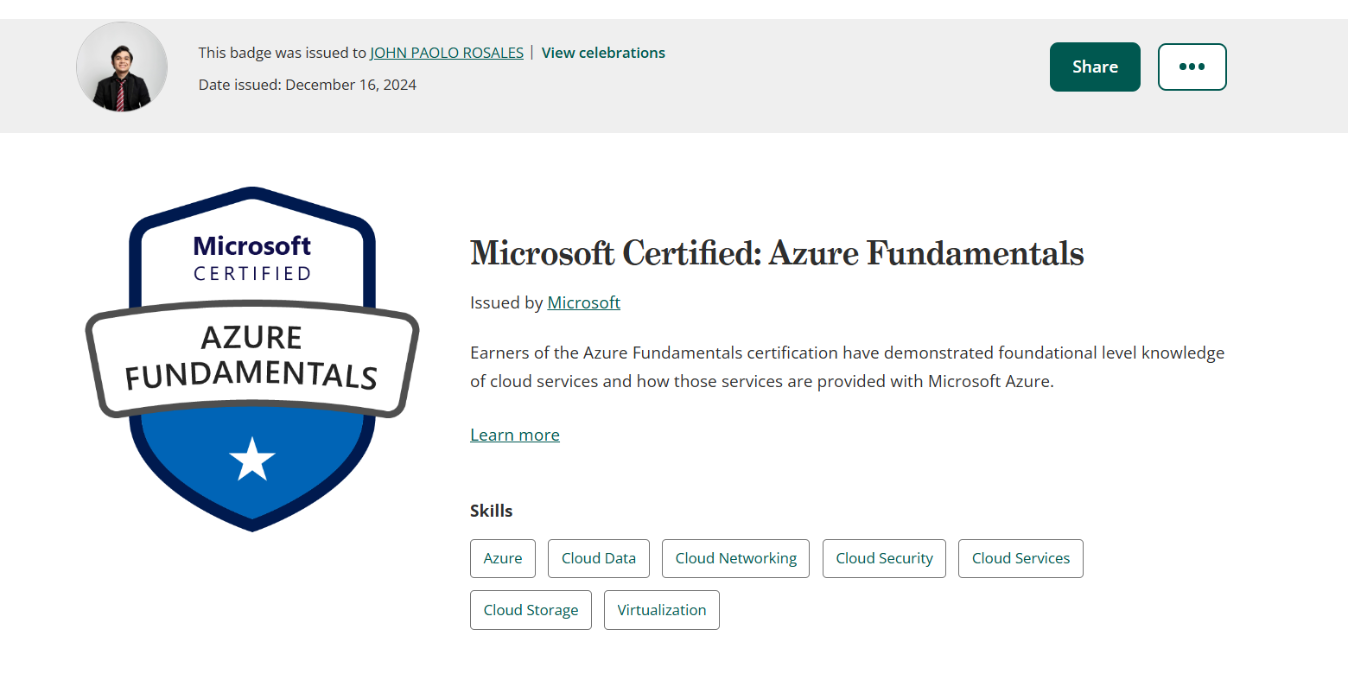View celebrations for this badge
Image resolution: width=1348 pixels, height=680 pixels.
coord(602,52)
